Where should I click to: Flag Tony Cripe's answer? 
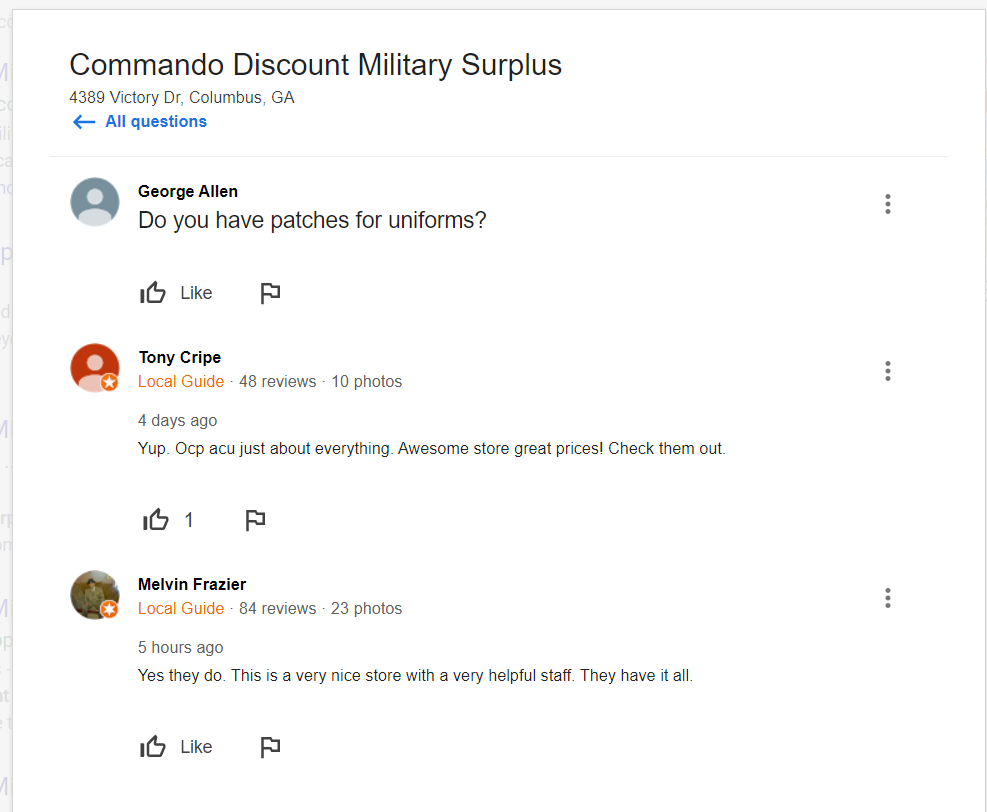click(x=255, y=520)
